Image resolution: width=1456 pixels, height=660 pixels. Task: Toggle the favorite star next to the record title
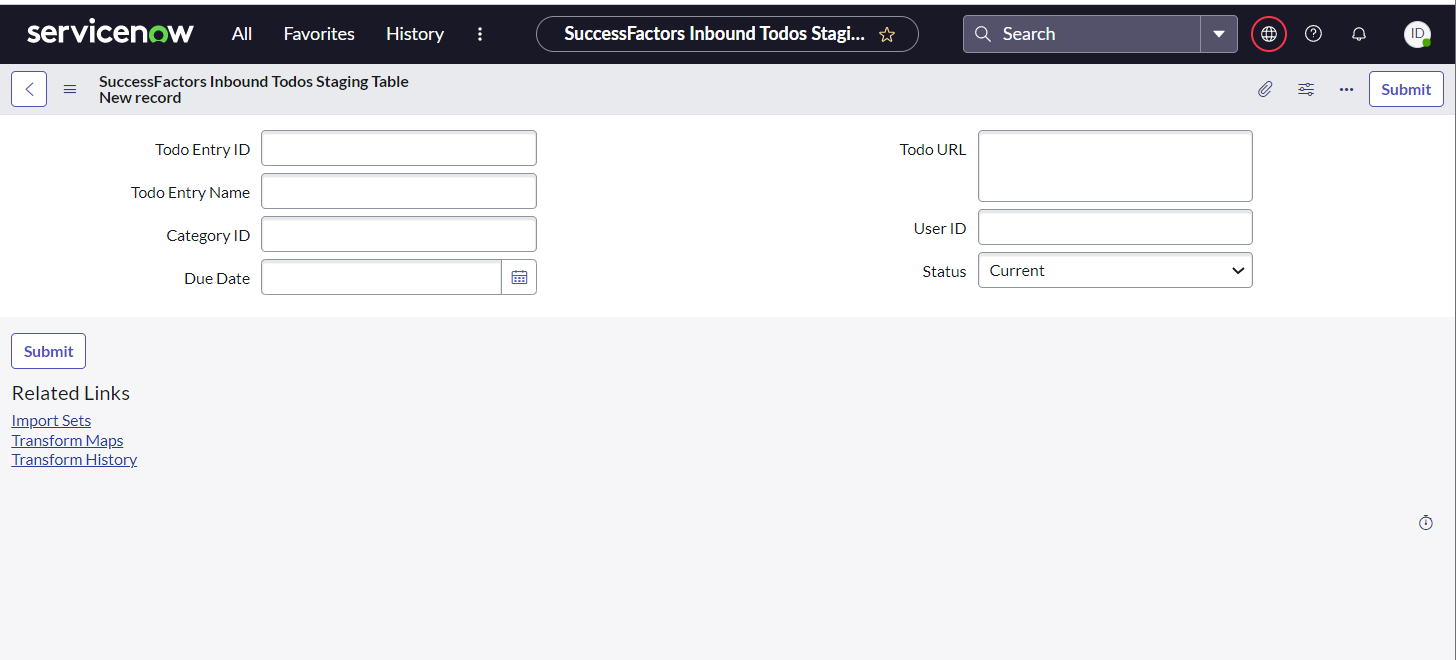[886, 34]
